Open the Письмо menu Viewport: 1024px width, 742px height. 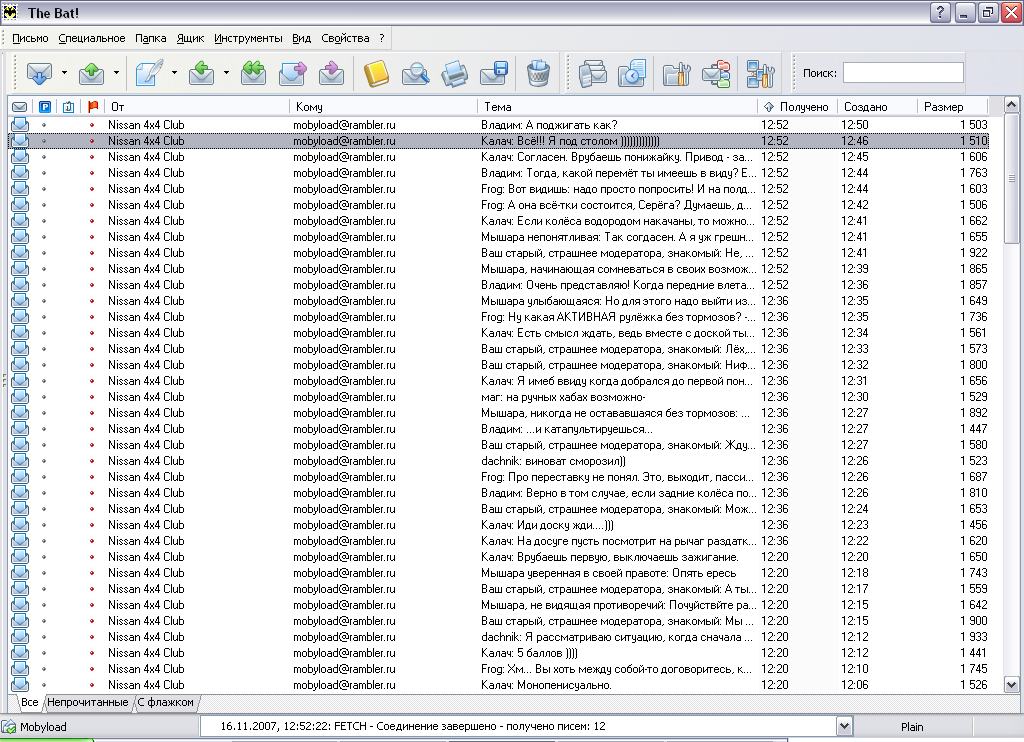pyautogui.click(x=30, y=38)
